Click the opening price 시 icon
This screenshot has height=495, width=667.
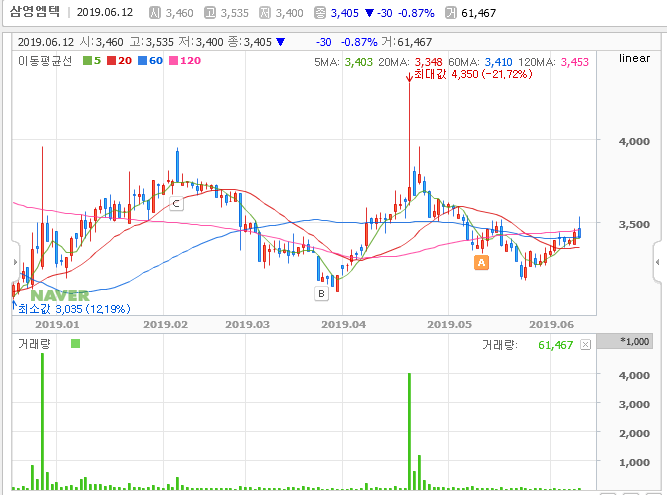point(155,13)
